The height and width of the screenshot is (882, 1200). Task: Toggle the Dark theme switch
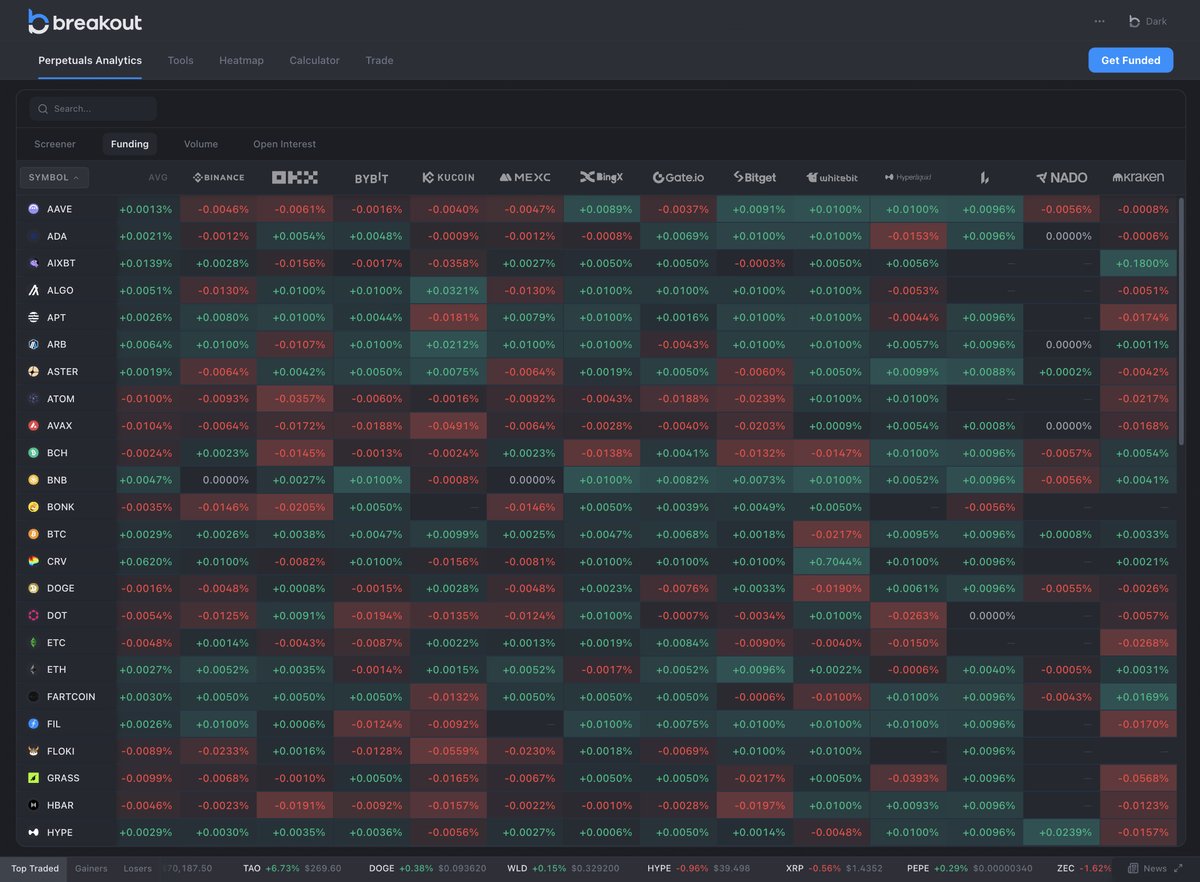(1148, 21)
